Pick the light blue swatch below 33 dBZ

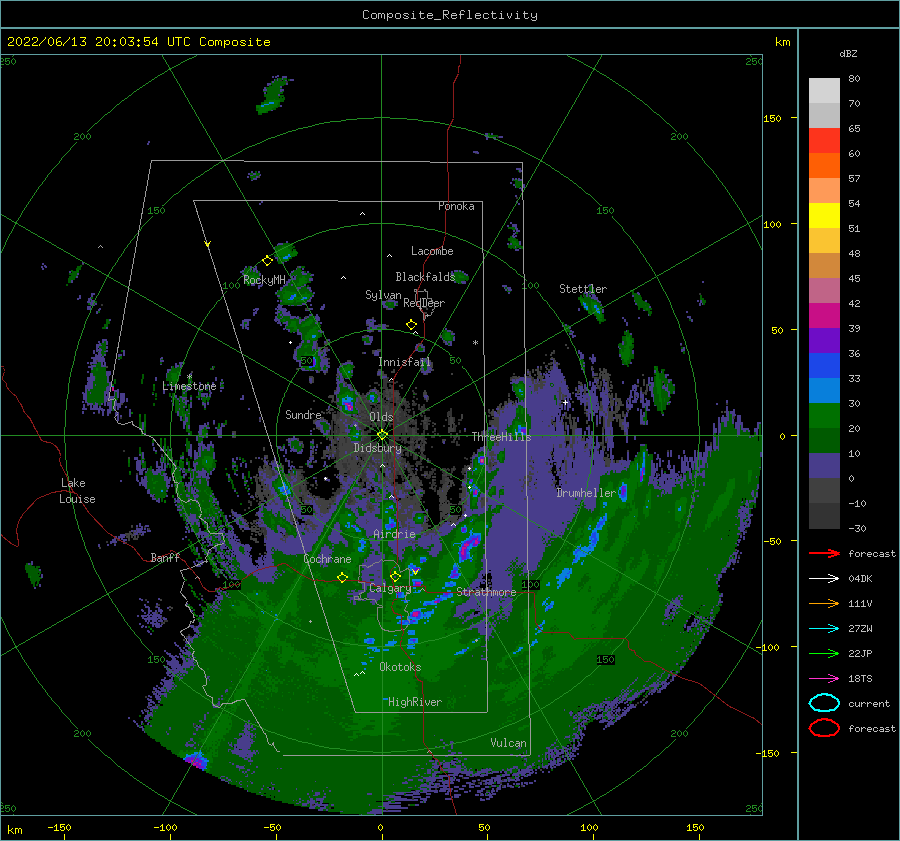(x=824, y=390)
